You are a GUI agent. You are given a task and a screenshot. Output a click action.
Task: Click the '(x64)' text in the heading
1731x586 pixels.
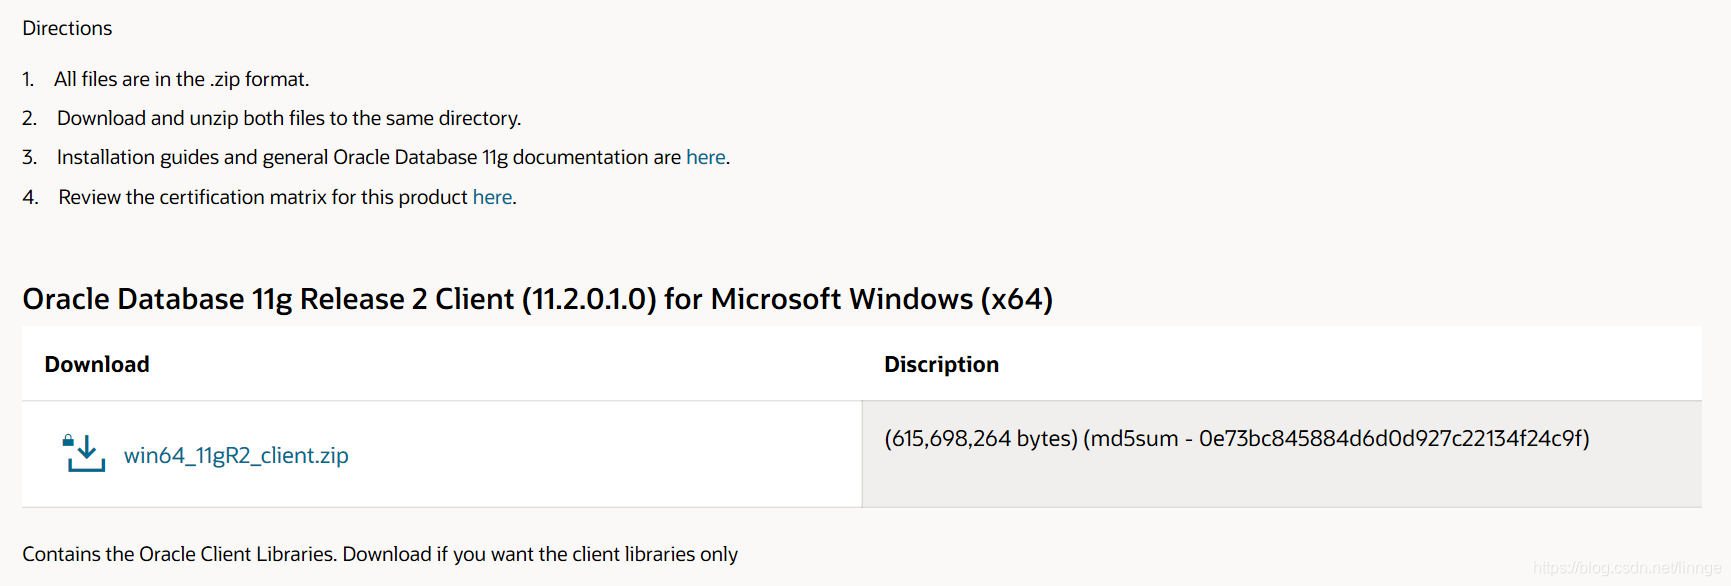click(x=1016, y=299)
